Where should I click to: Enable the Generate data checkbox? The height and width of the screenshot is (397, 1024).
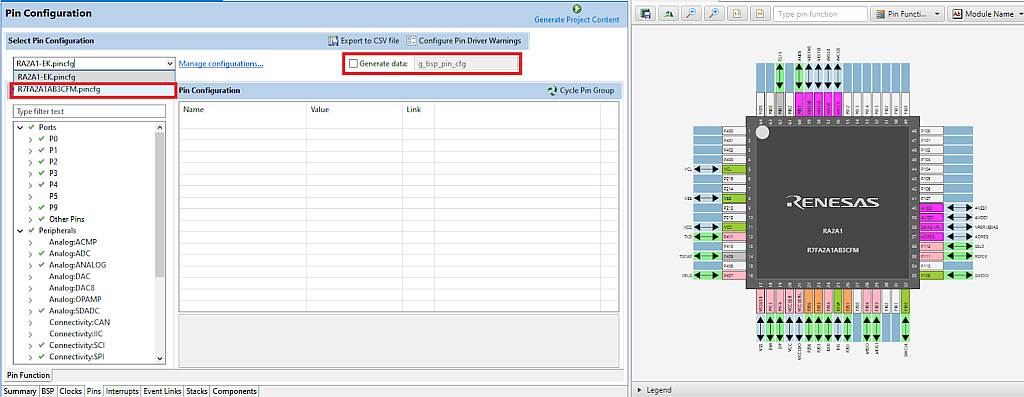coord(353,64)
